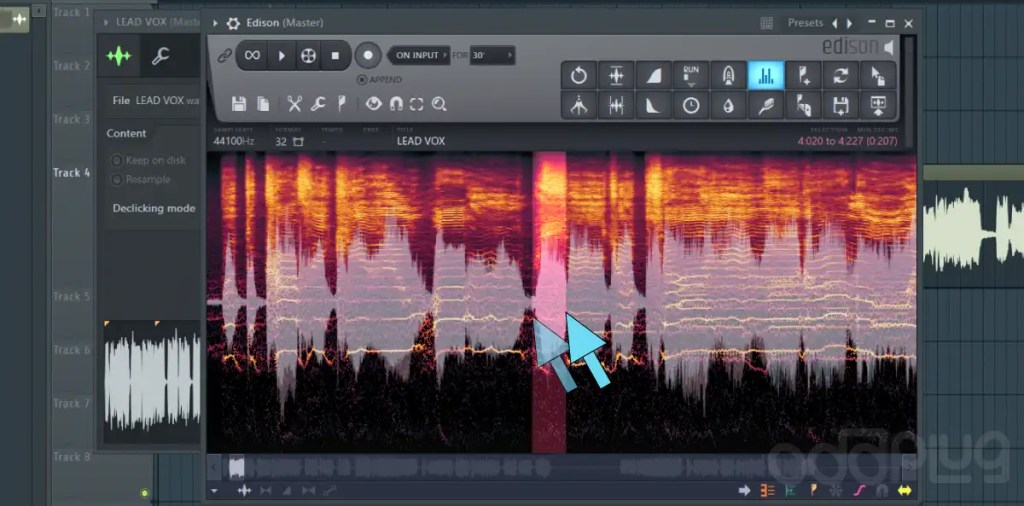
Task: Toggle loop playback in Edison
Action: pyautogui.click(x=252, y=55)
